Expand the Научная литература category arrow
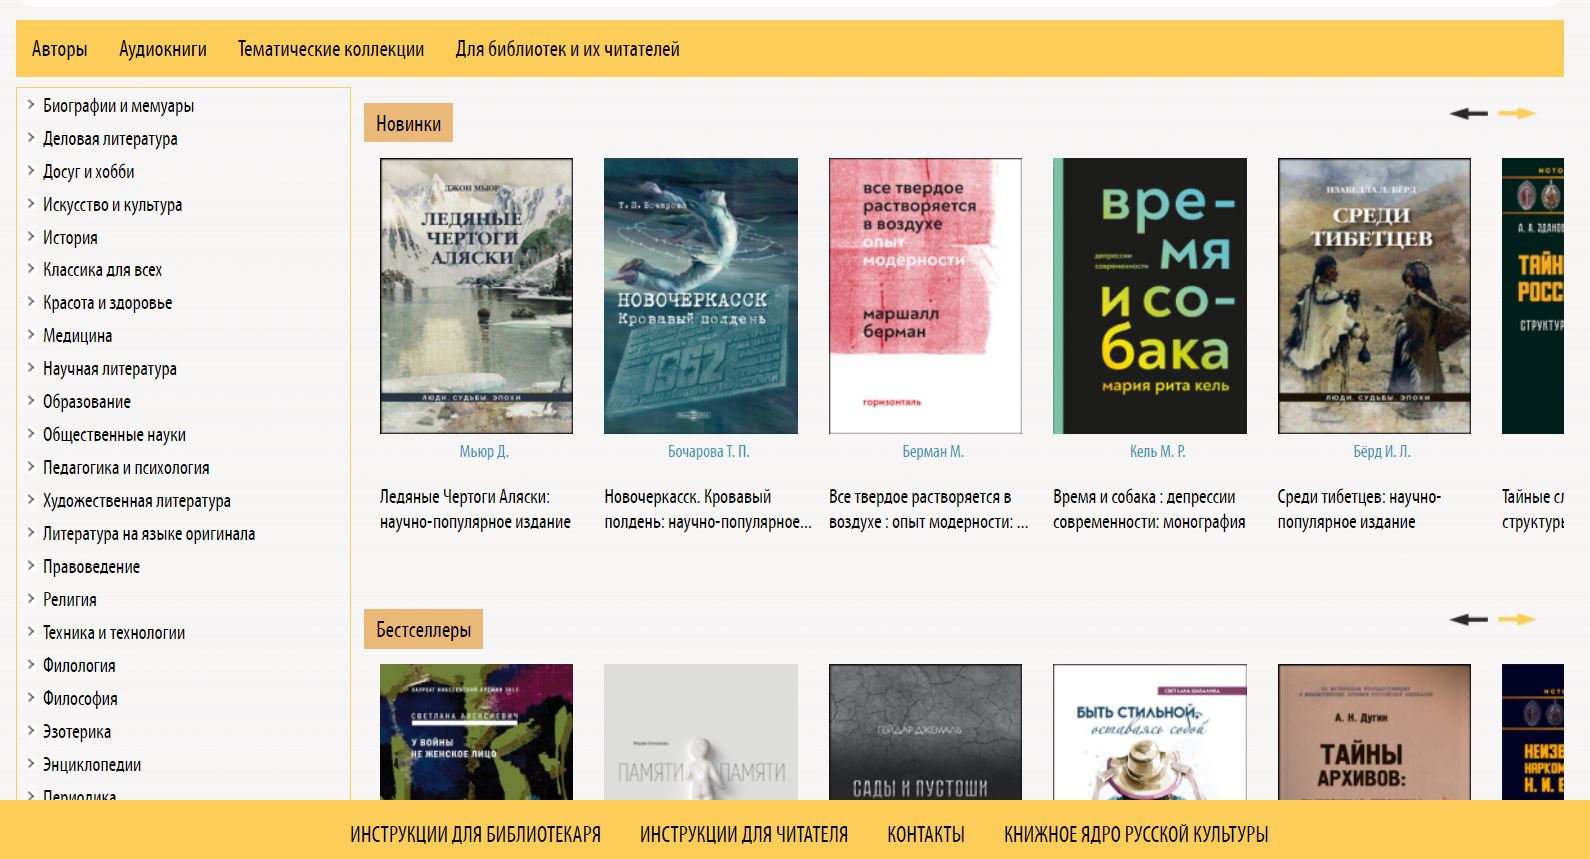This screenshot has height=859, width=1590. 31,367
